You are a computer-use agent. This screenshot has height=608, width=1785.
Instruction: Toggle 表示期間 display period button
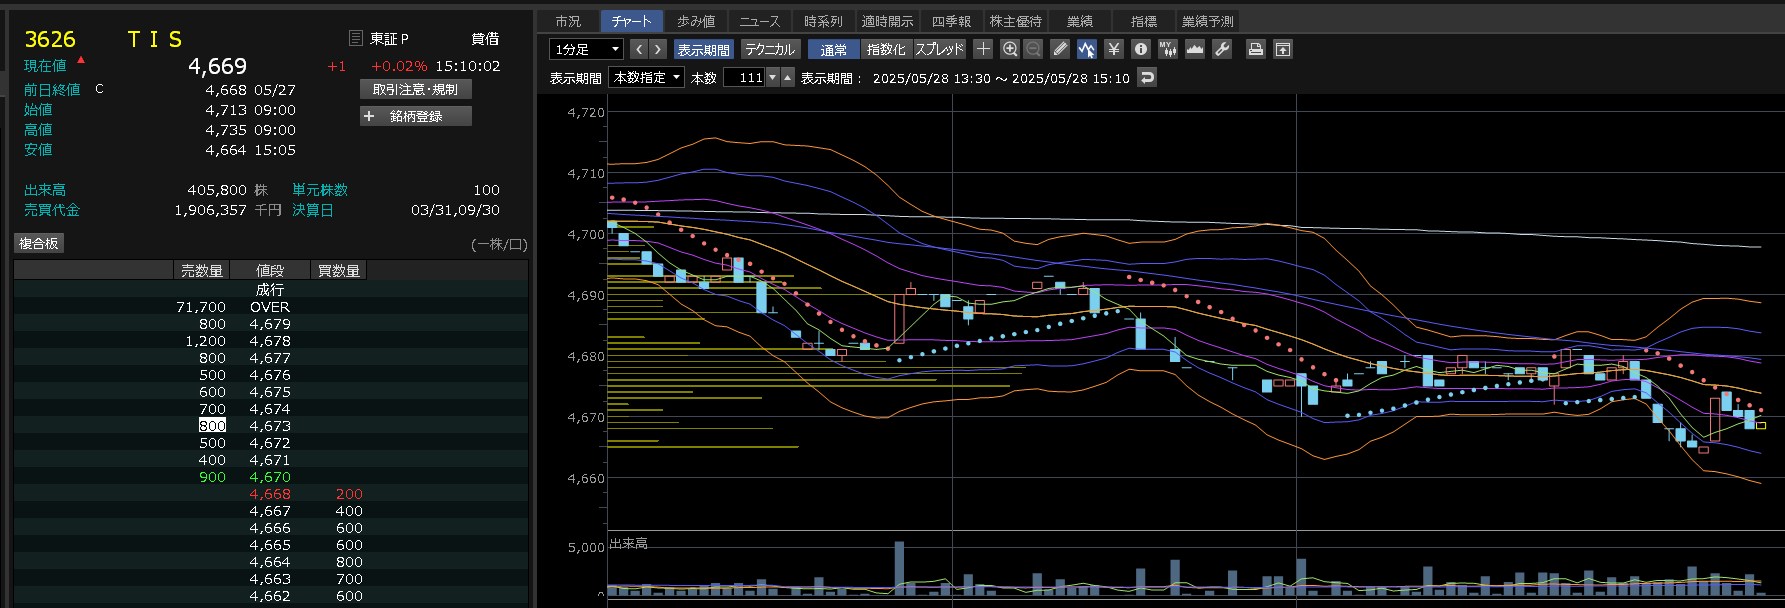coord(703,49)
